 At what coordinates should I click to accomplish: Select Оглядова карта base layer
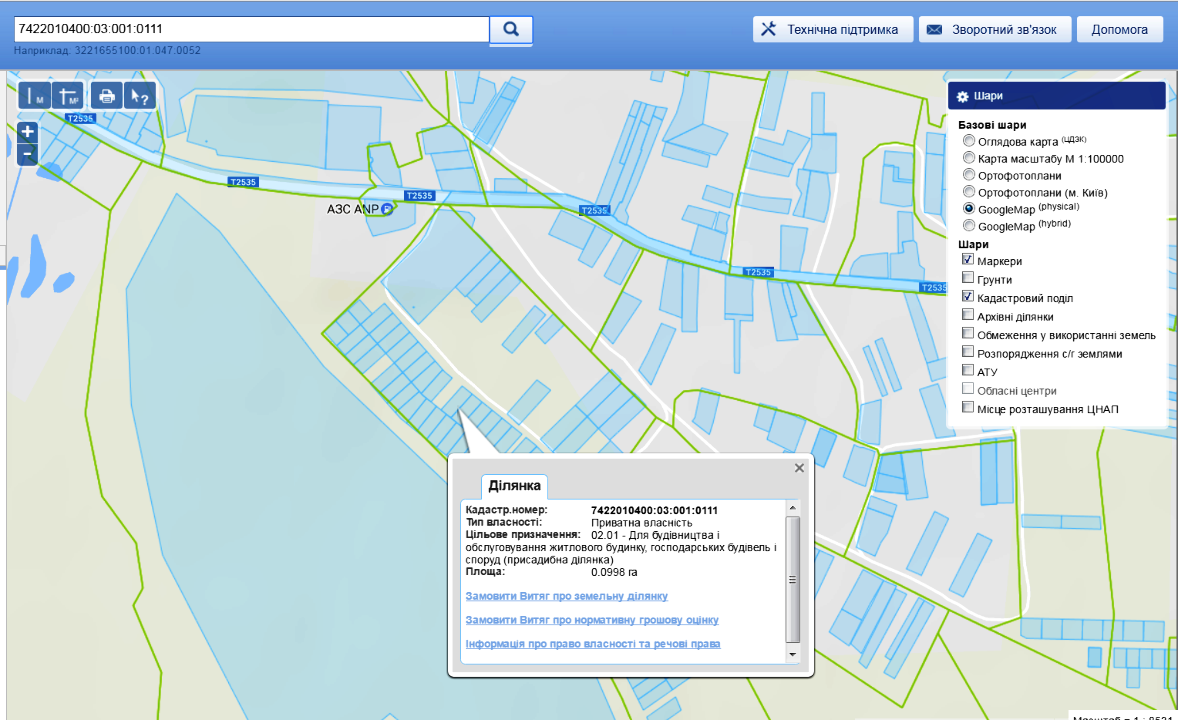(969, 141)
